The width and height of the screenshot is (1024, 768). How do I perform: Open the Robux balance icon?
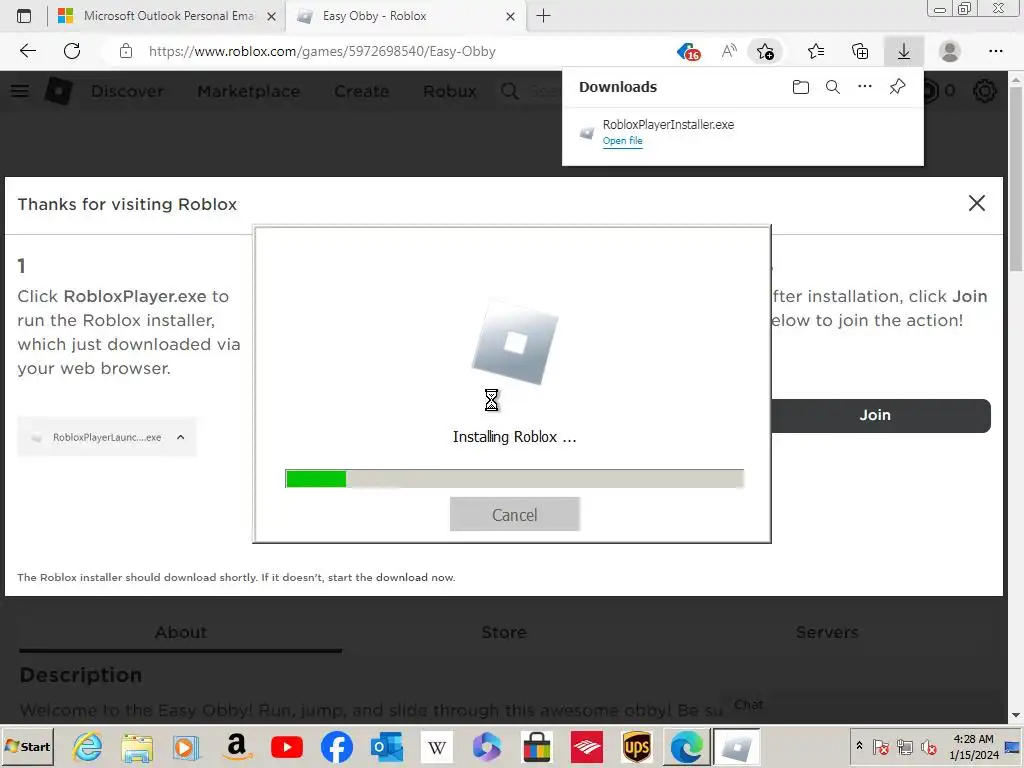point(931,91)
